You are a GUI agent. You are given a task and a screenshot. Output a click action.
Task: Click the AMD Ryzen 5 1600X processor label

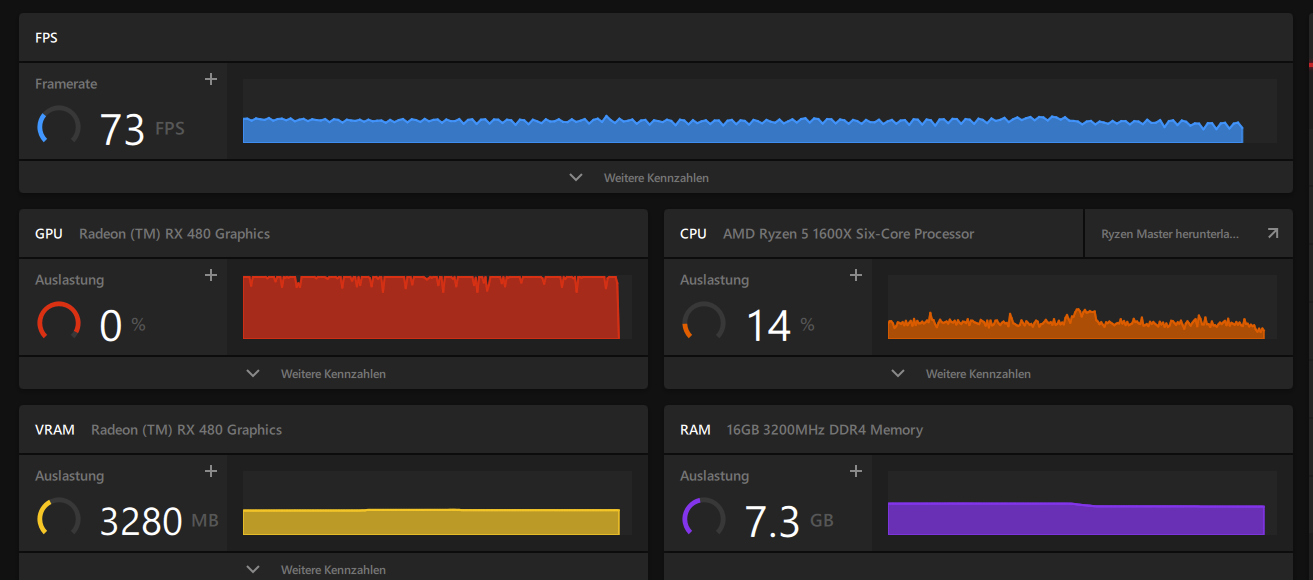click(x=848, y=233)
